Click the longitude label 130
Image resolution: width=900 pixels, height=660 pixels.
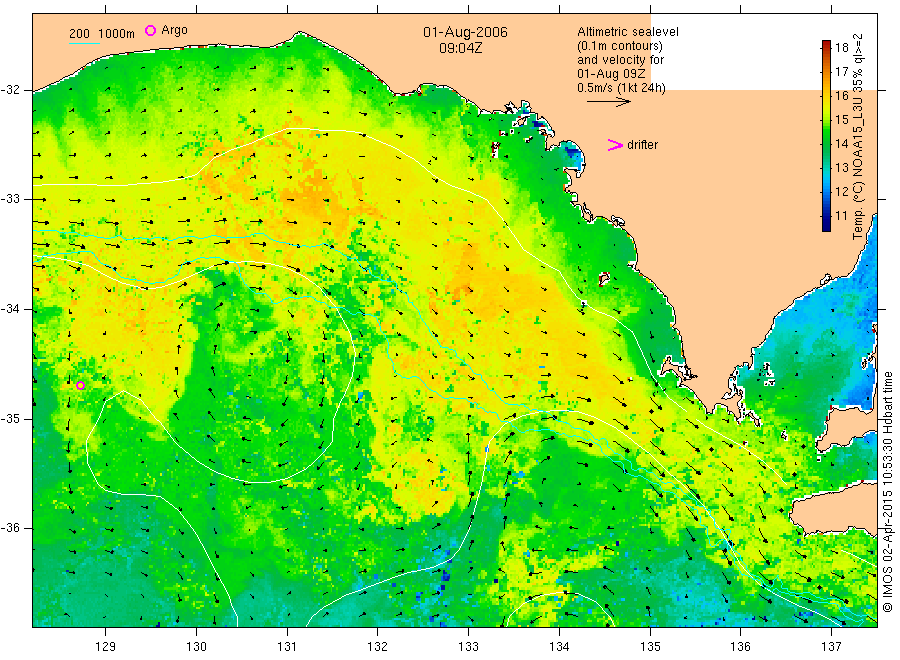(x=196, y=647)
